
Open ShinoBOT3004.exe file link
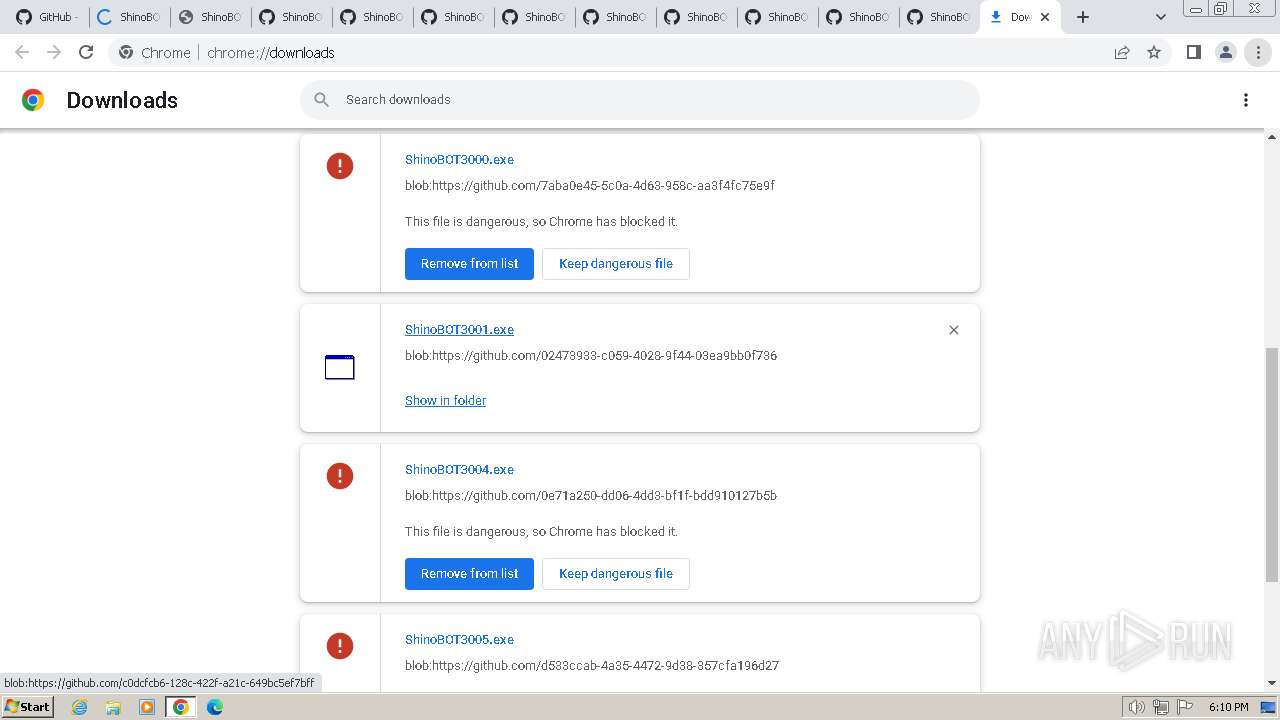pos(459,469)
